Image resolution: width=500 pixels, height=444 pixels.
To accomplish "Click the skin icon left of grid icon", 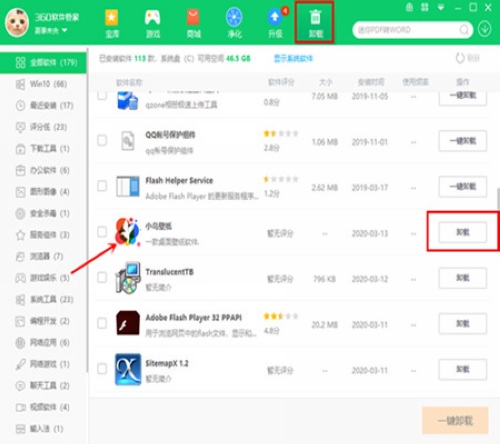I will click(x=409, y=7).
